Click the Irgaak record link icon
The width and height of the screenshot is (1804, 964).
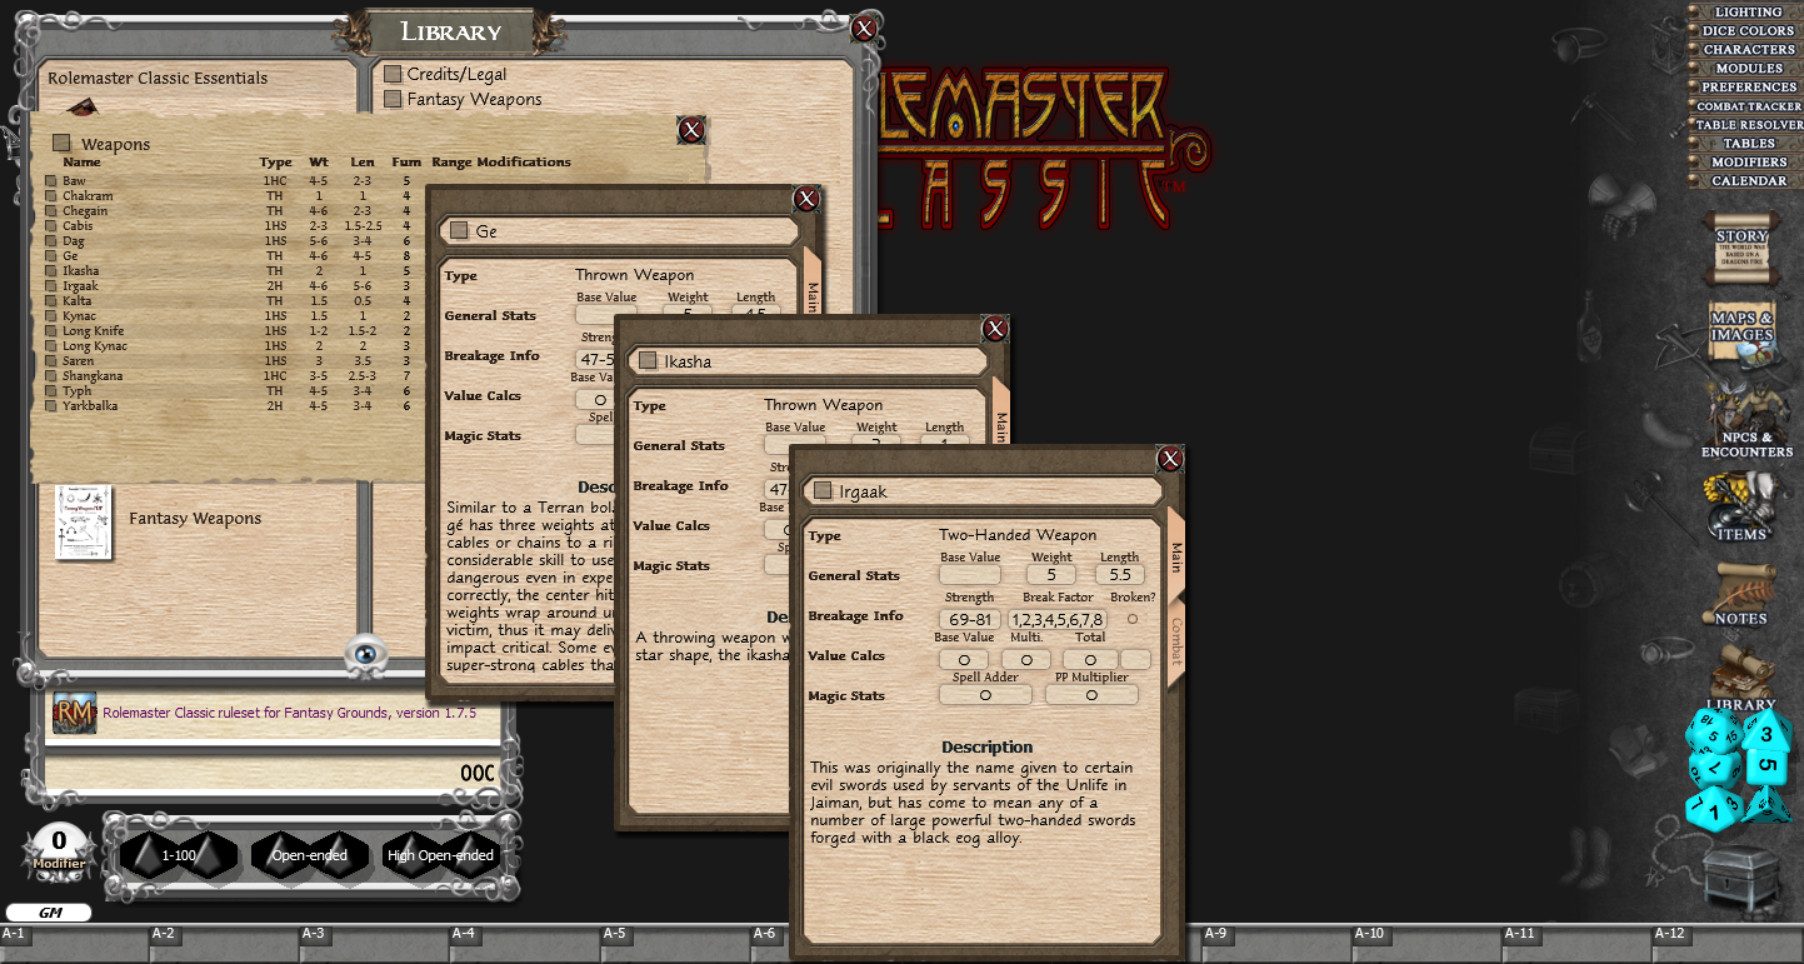[x=823, y=490]
